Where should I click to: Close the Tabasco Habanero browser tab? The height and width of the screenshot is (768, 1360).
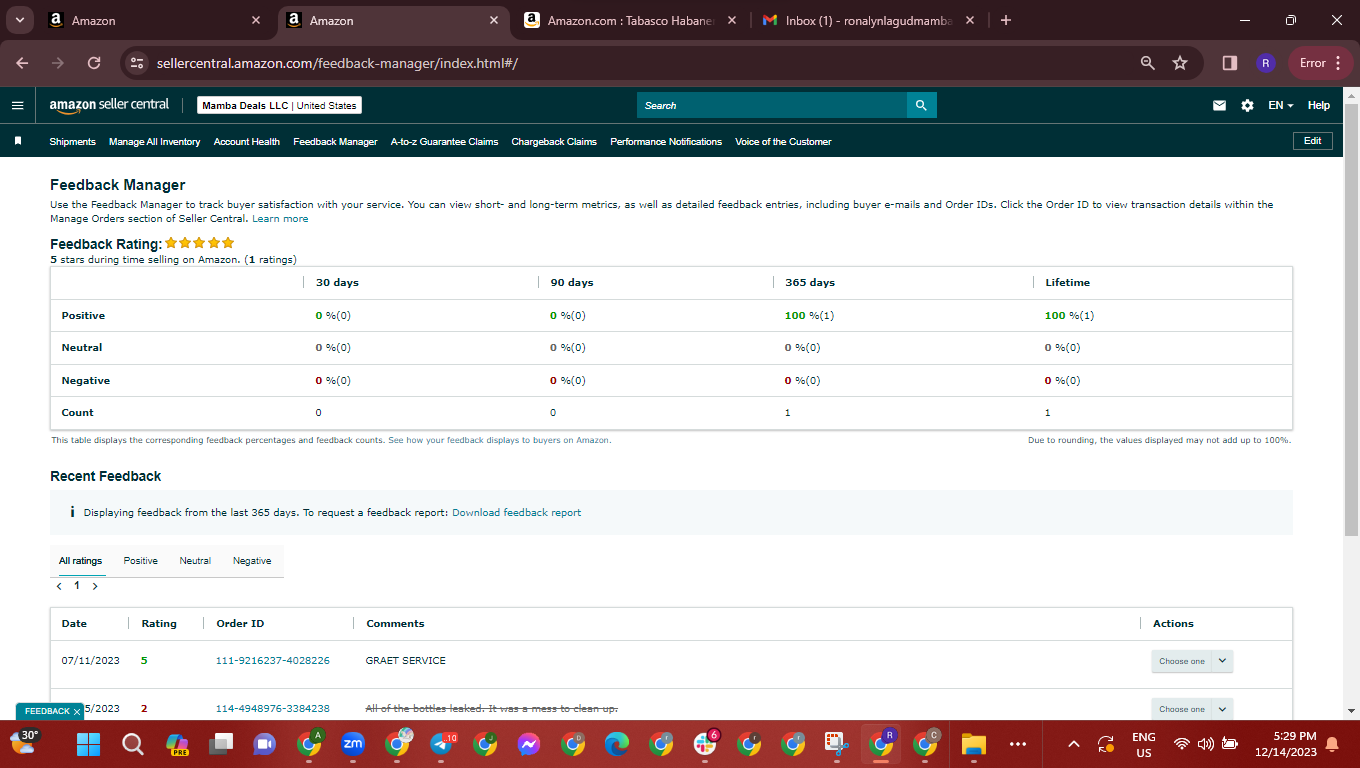[x=732, y=20]
